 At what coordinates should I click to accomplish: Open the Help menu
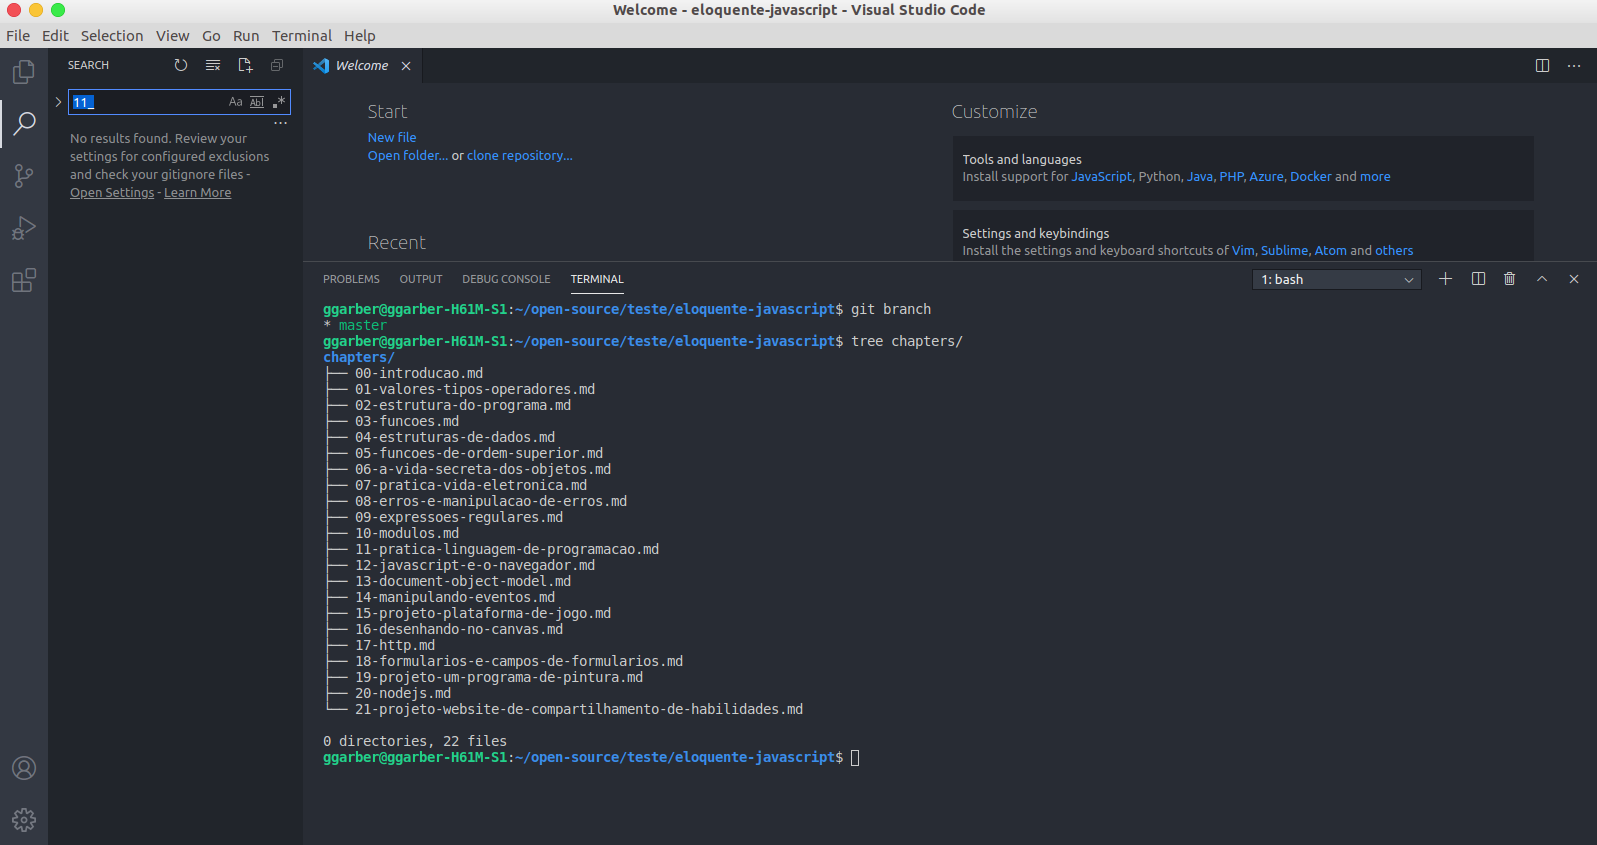[x=360, y=36]
